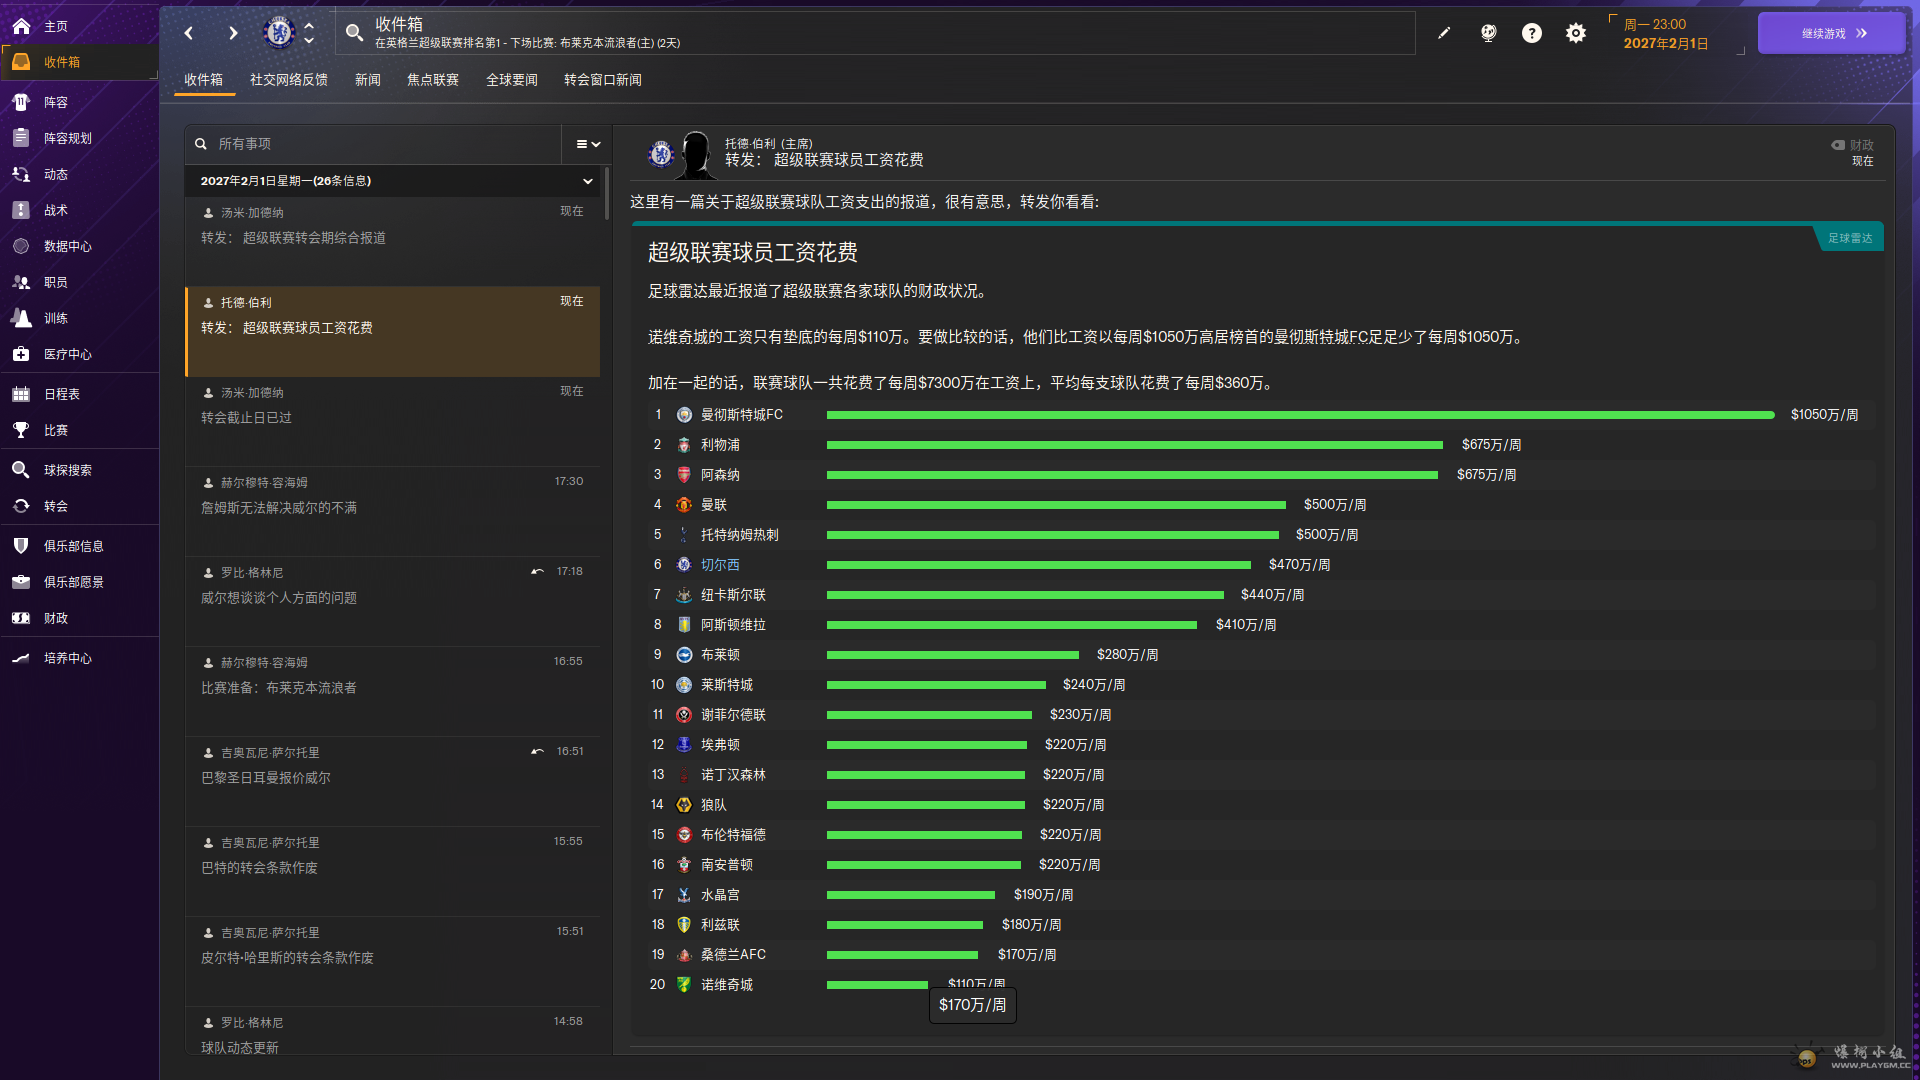Image resolution: width=1920 pixels, height=1080 pixels.
Task: Open message 超级联赛转会期综合报道
Action: [393, 241]
